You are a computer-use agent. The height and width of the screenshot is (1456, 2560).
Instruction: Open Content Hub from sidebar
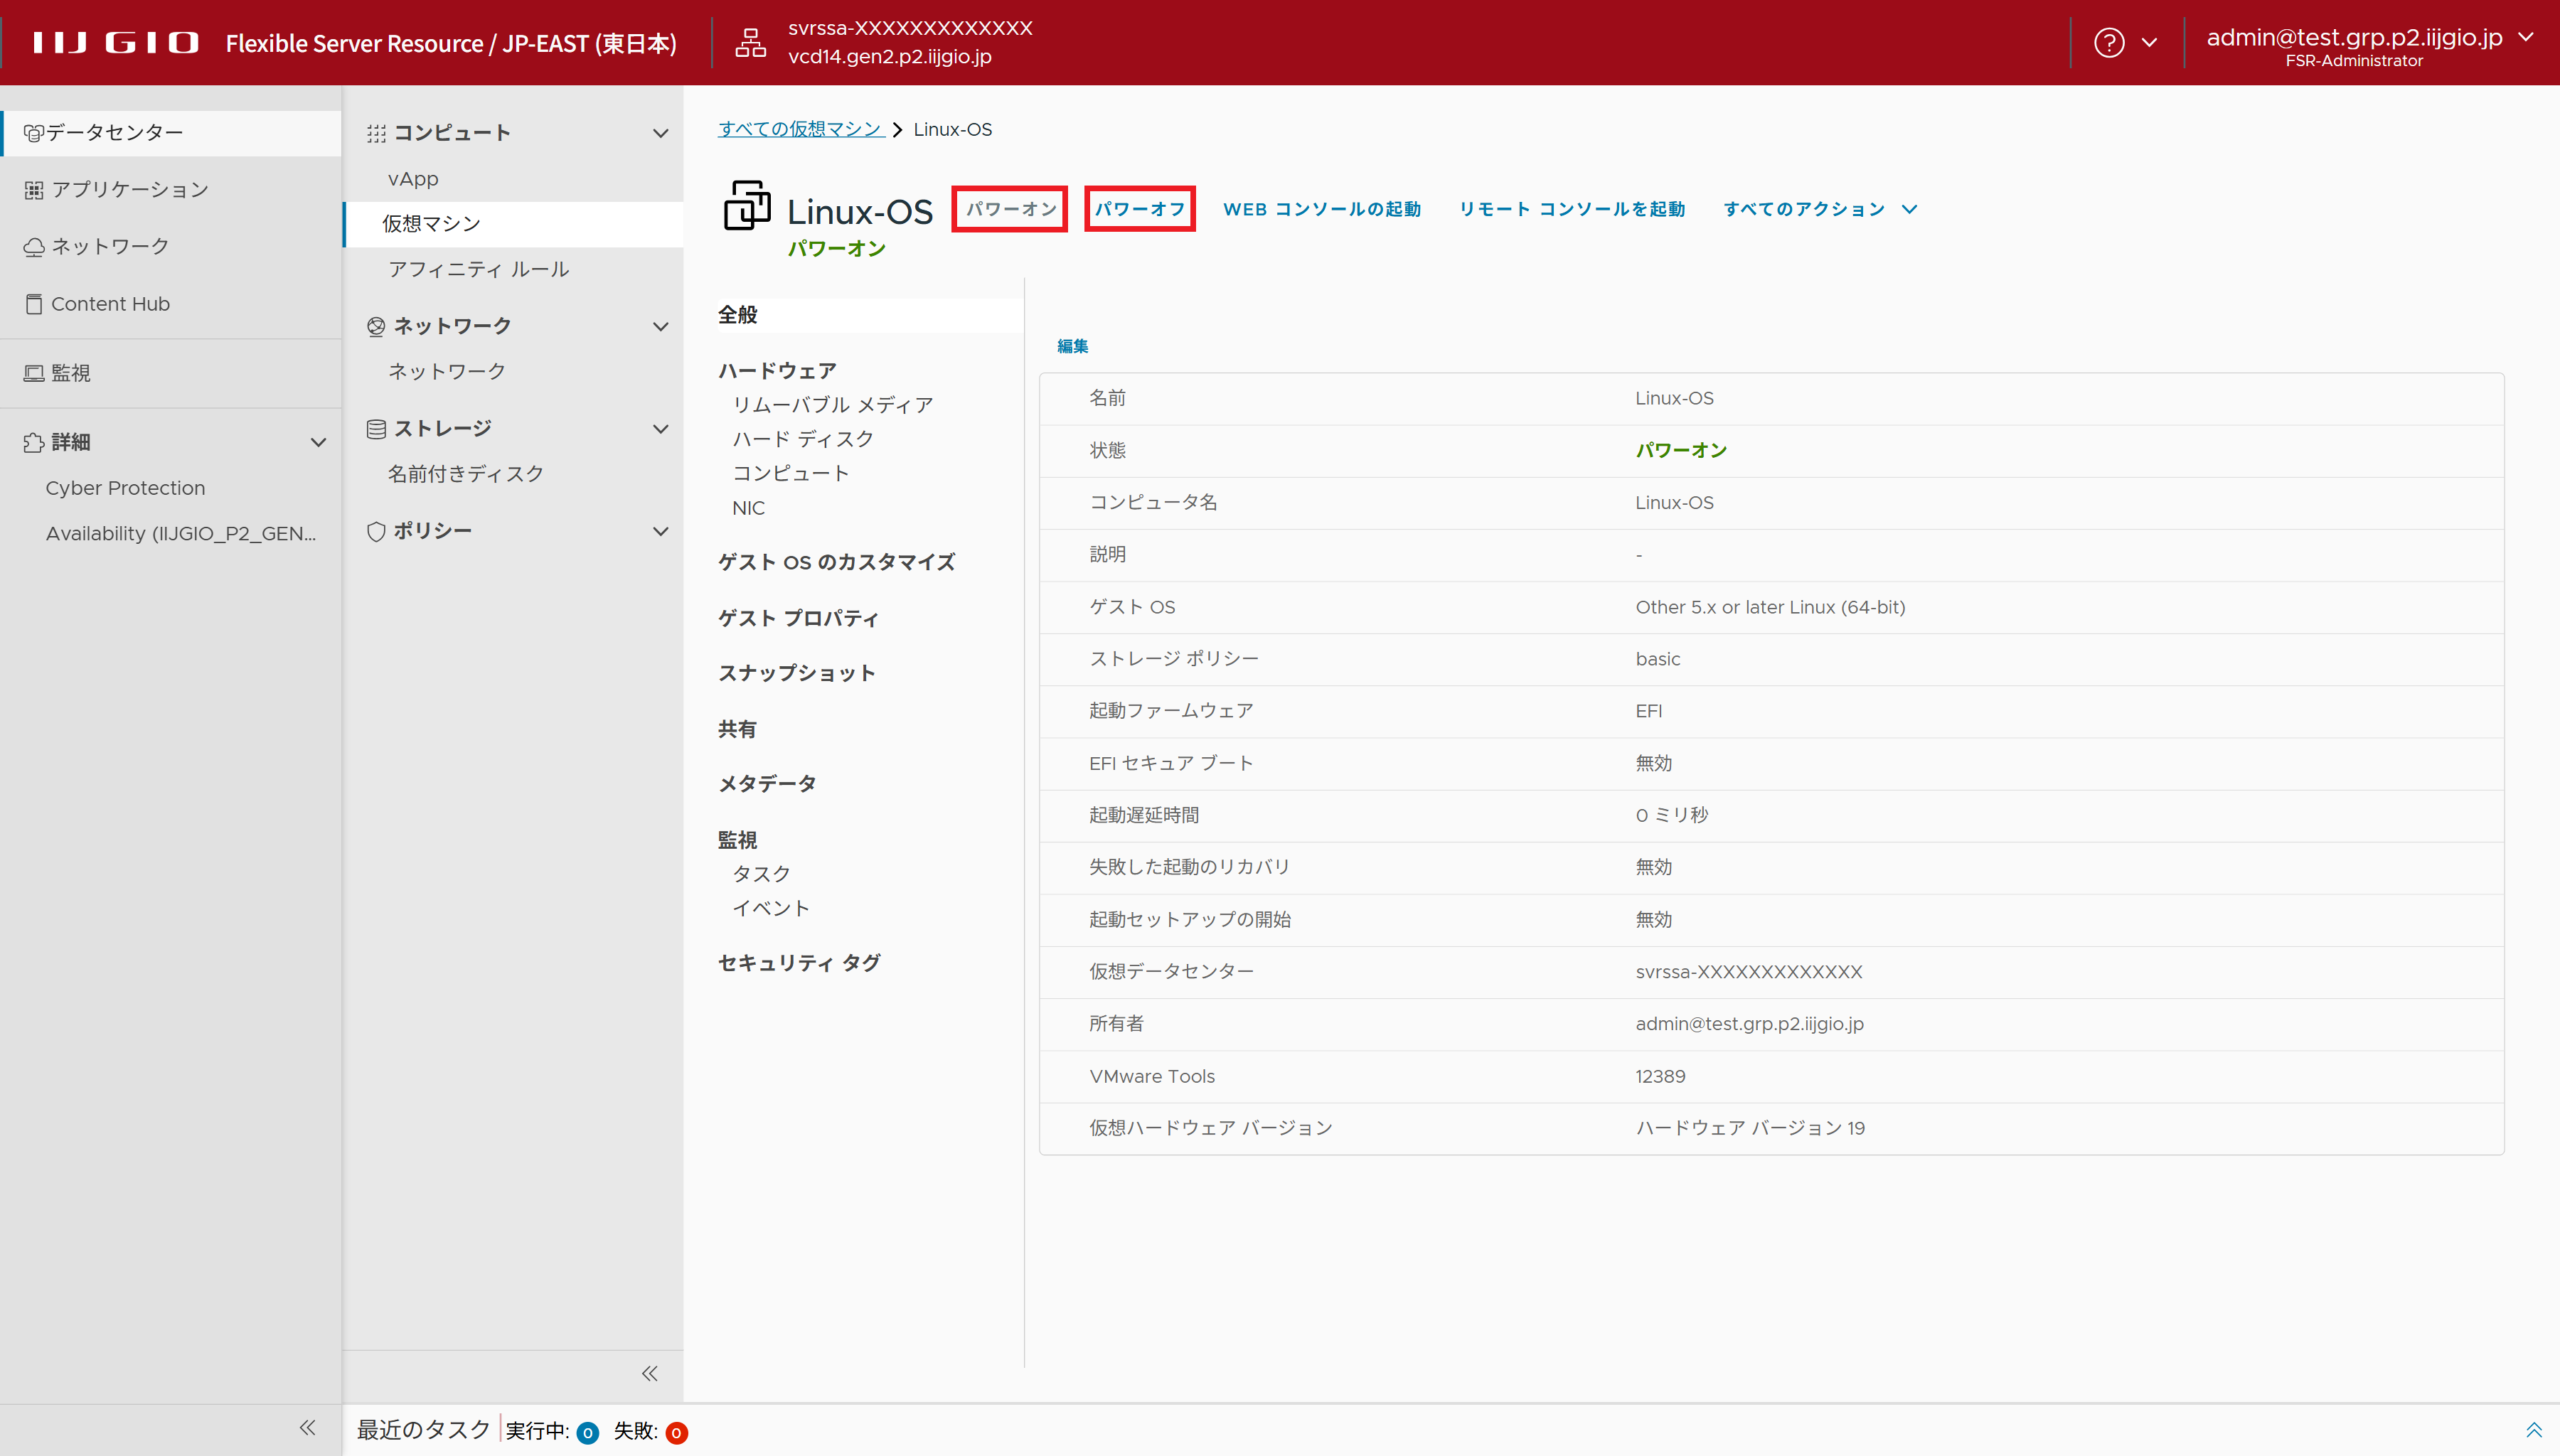[110, 304]
